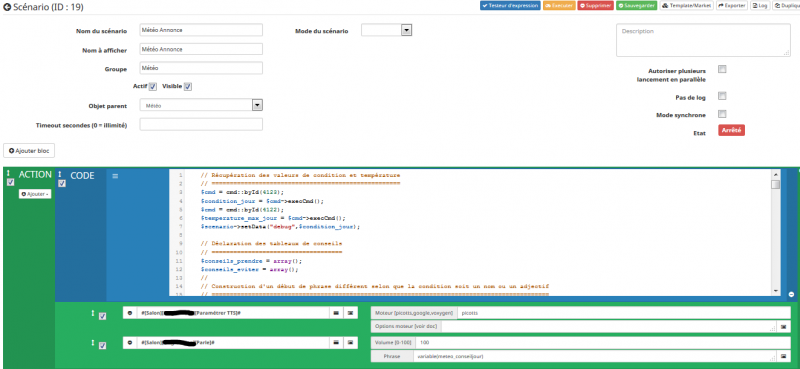Edit the Phrase field with variable(meteo_conseiljour)
The width and height of the screenshot is (800, 369).
point(595,356)
